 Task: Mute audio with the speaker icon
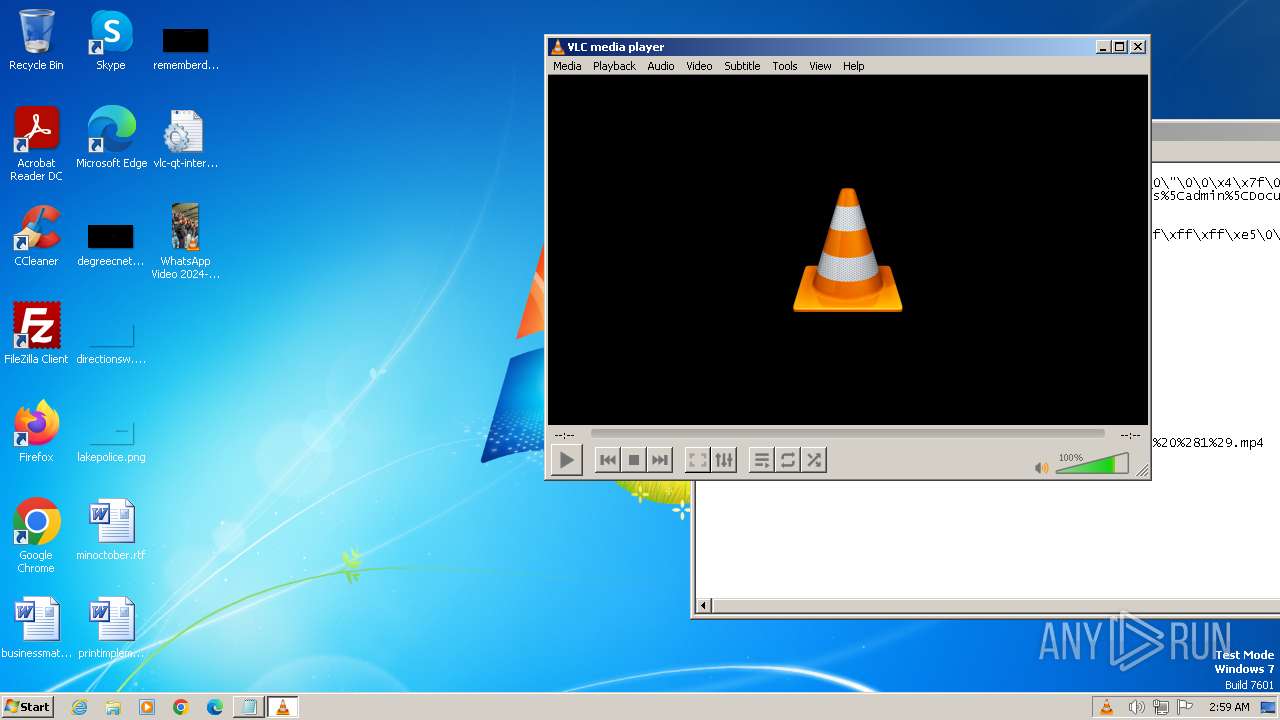click(x=1042, y=467)
